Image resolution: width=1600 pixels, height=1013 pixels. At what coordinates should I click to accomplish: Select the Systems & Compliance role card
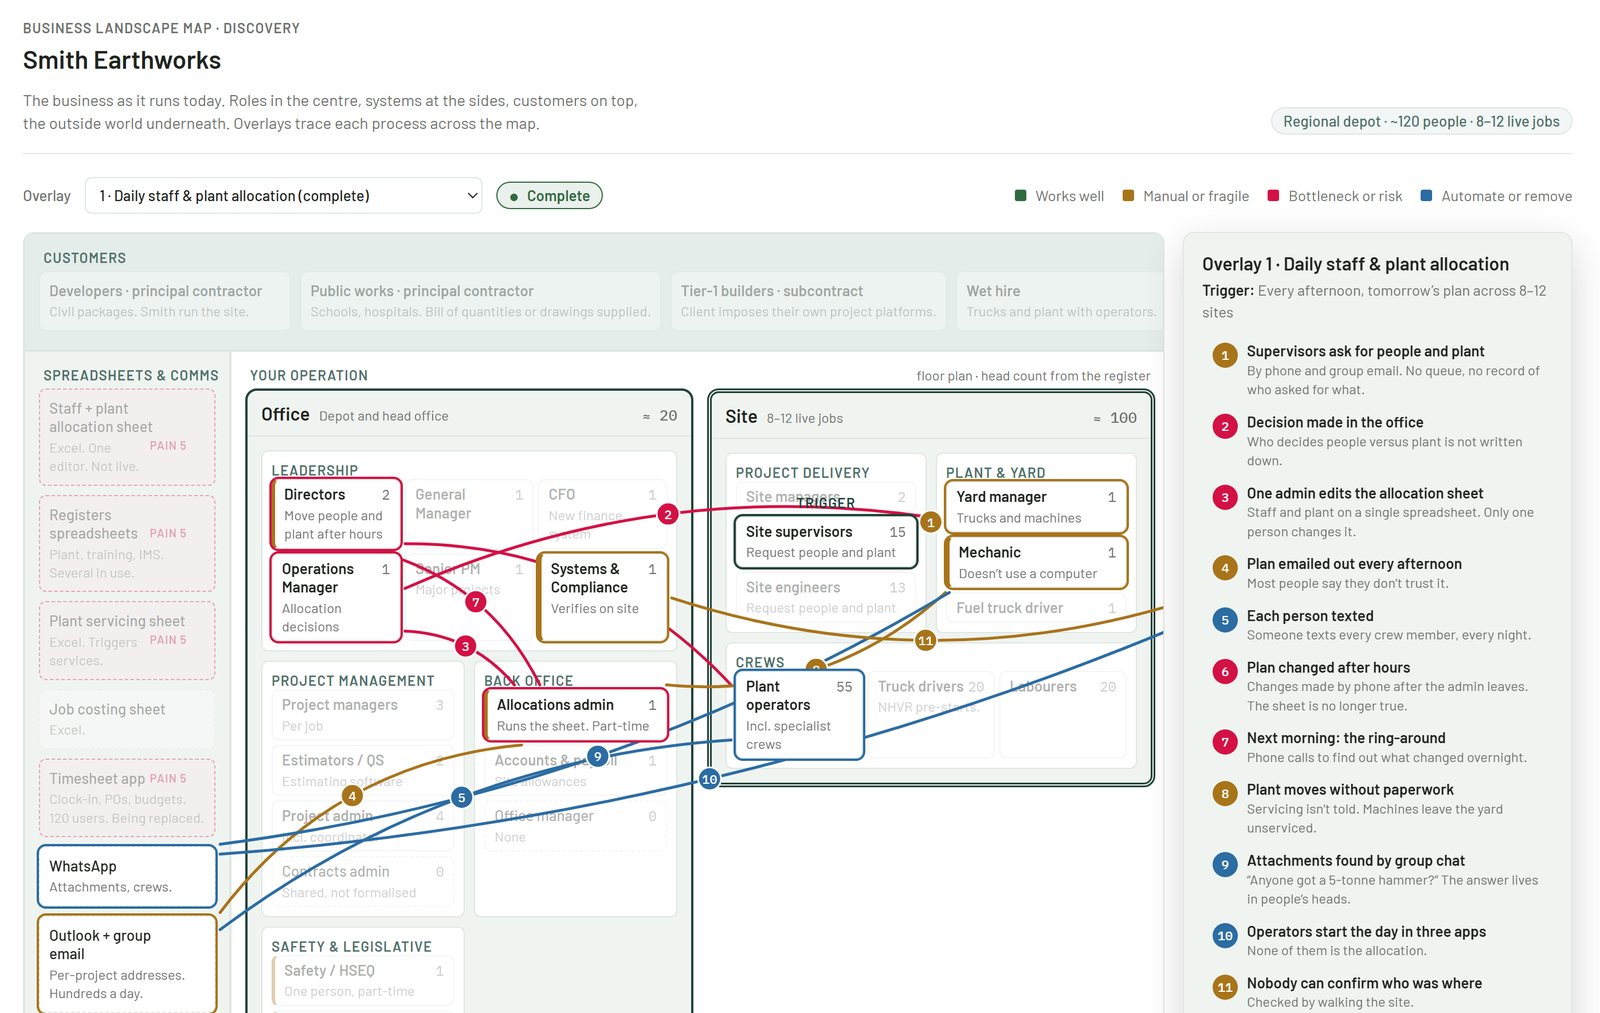[602, 597]
